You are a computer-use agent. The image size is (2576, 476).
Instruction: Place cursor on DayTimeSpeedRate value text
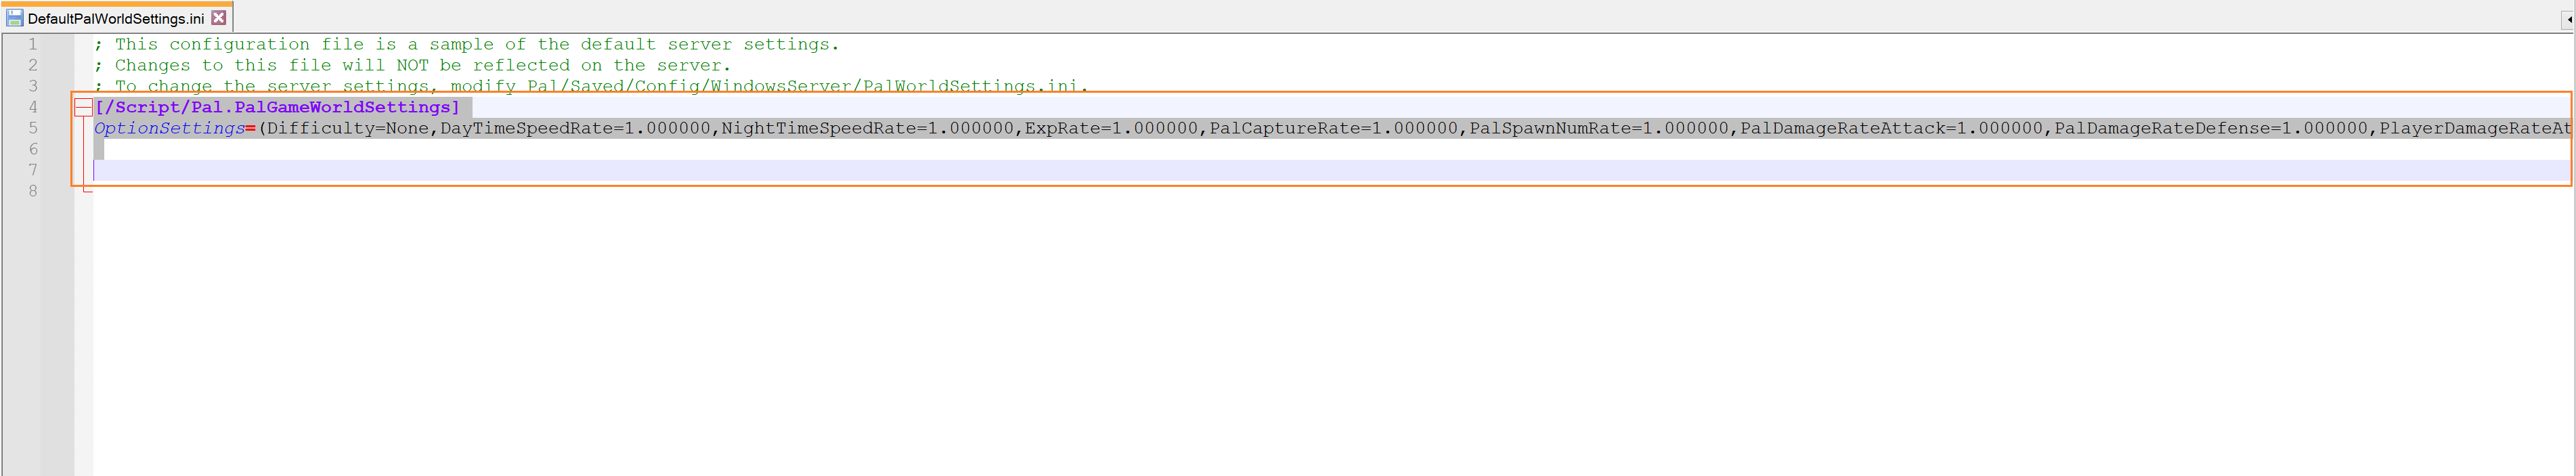coord(575,128)
